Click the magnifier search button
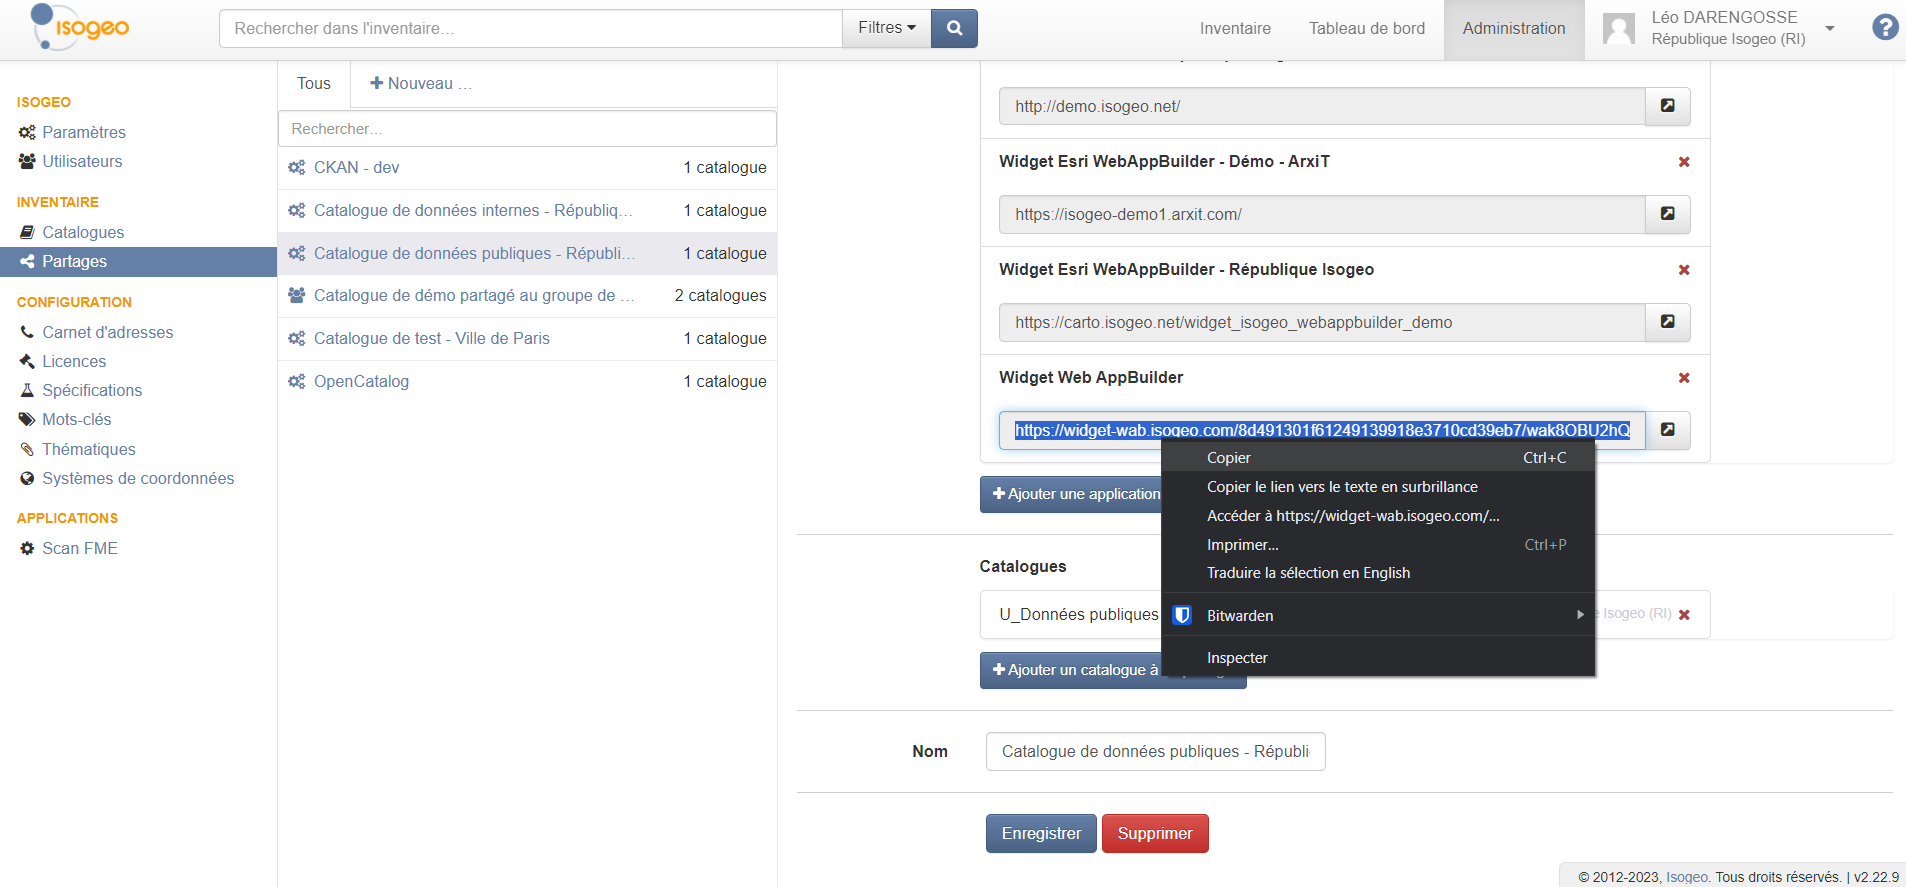The image size is (1906, 887). coord(954,28)
